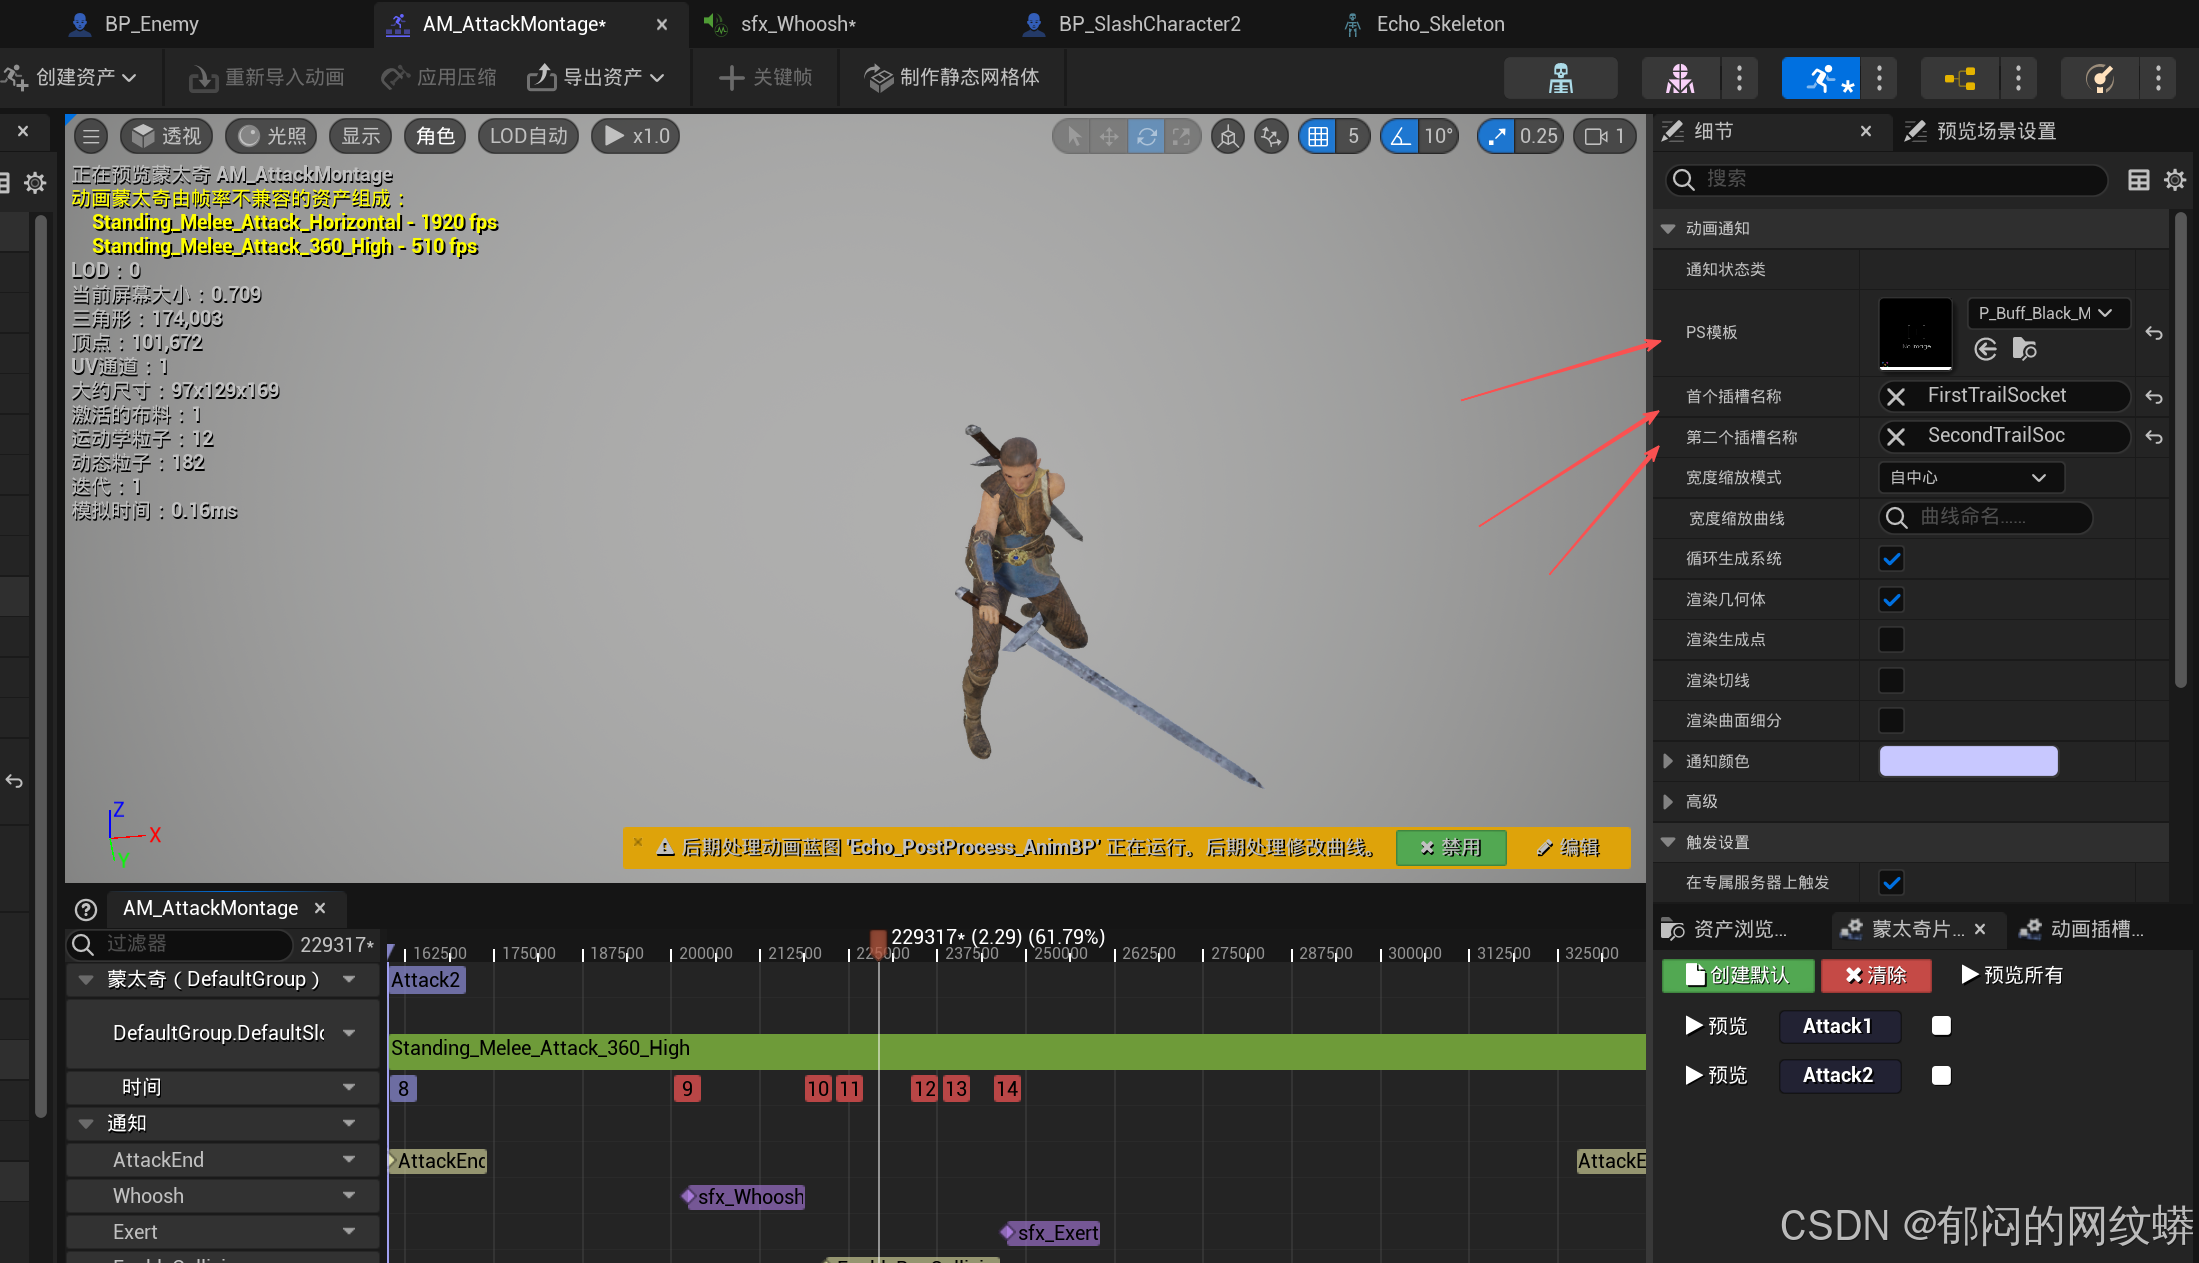Click the skeletal mesh mode icon
Image resolution: width=2199 pixels, height=1263 pixels.
[1680, 78]
